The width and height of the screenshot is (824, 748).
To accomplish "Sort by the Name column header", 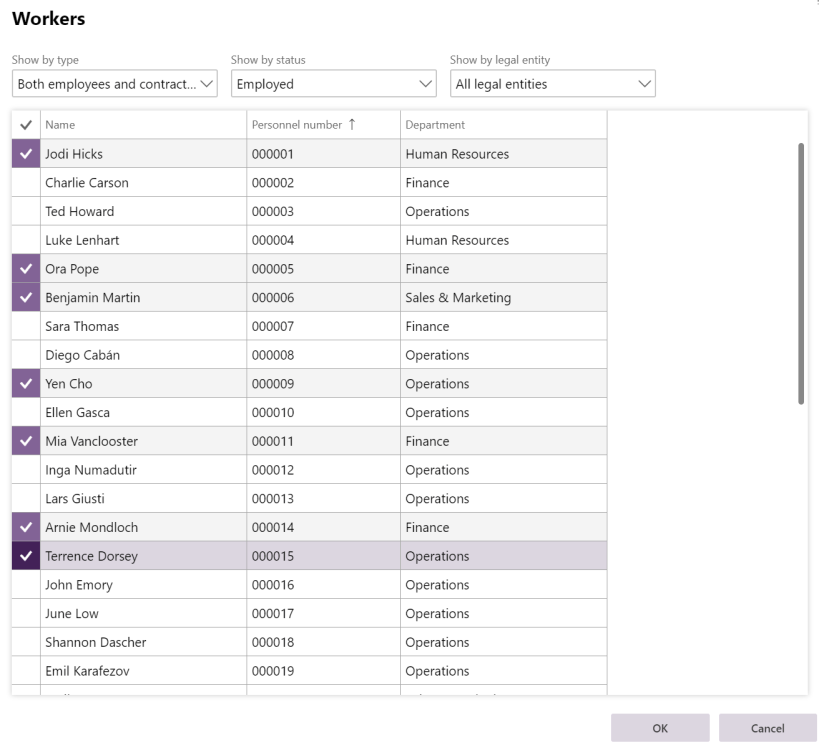I will (60, 125).
